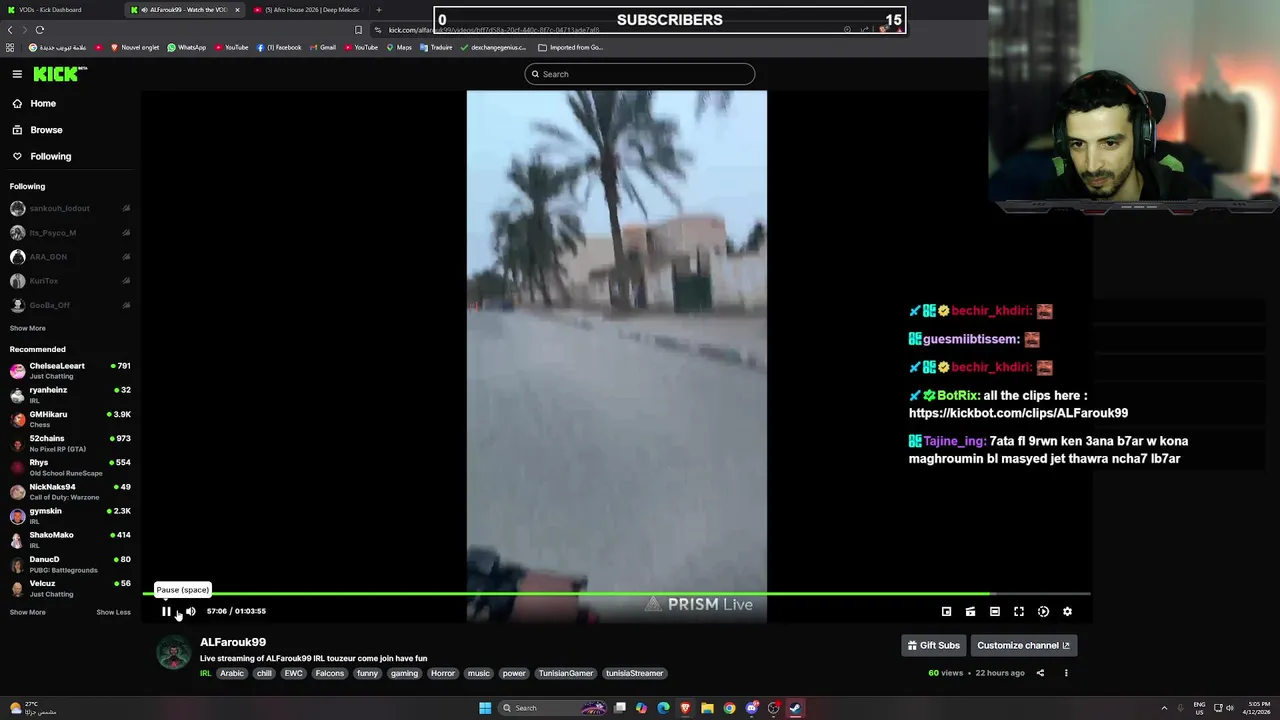Open a new browser tab
Screen dimensions: 1280x720
click(x=378, y=10)
